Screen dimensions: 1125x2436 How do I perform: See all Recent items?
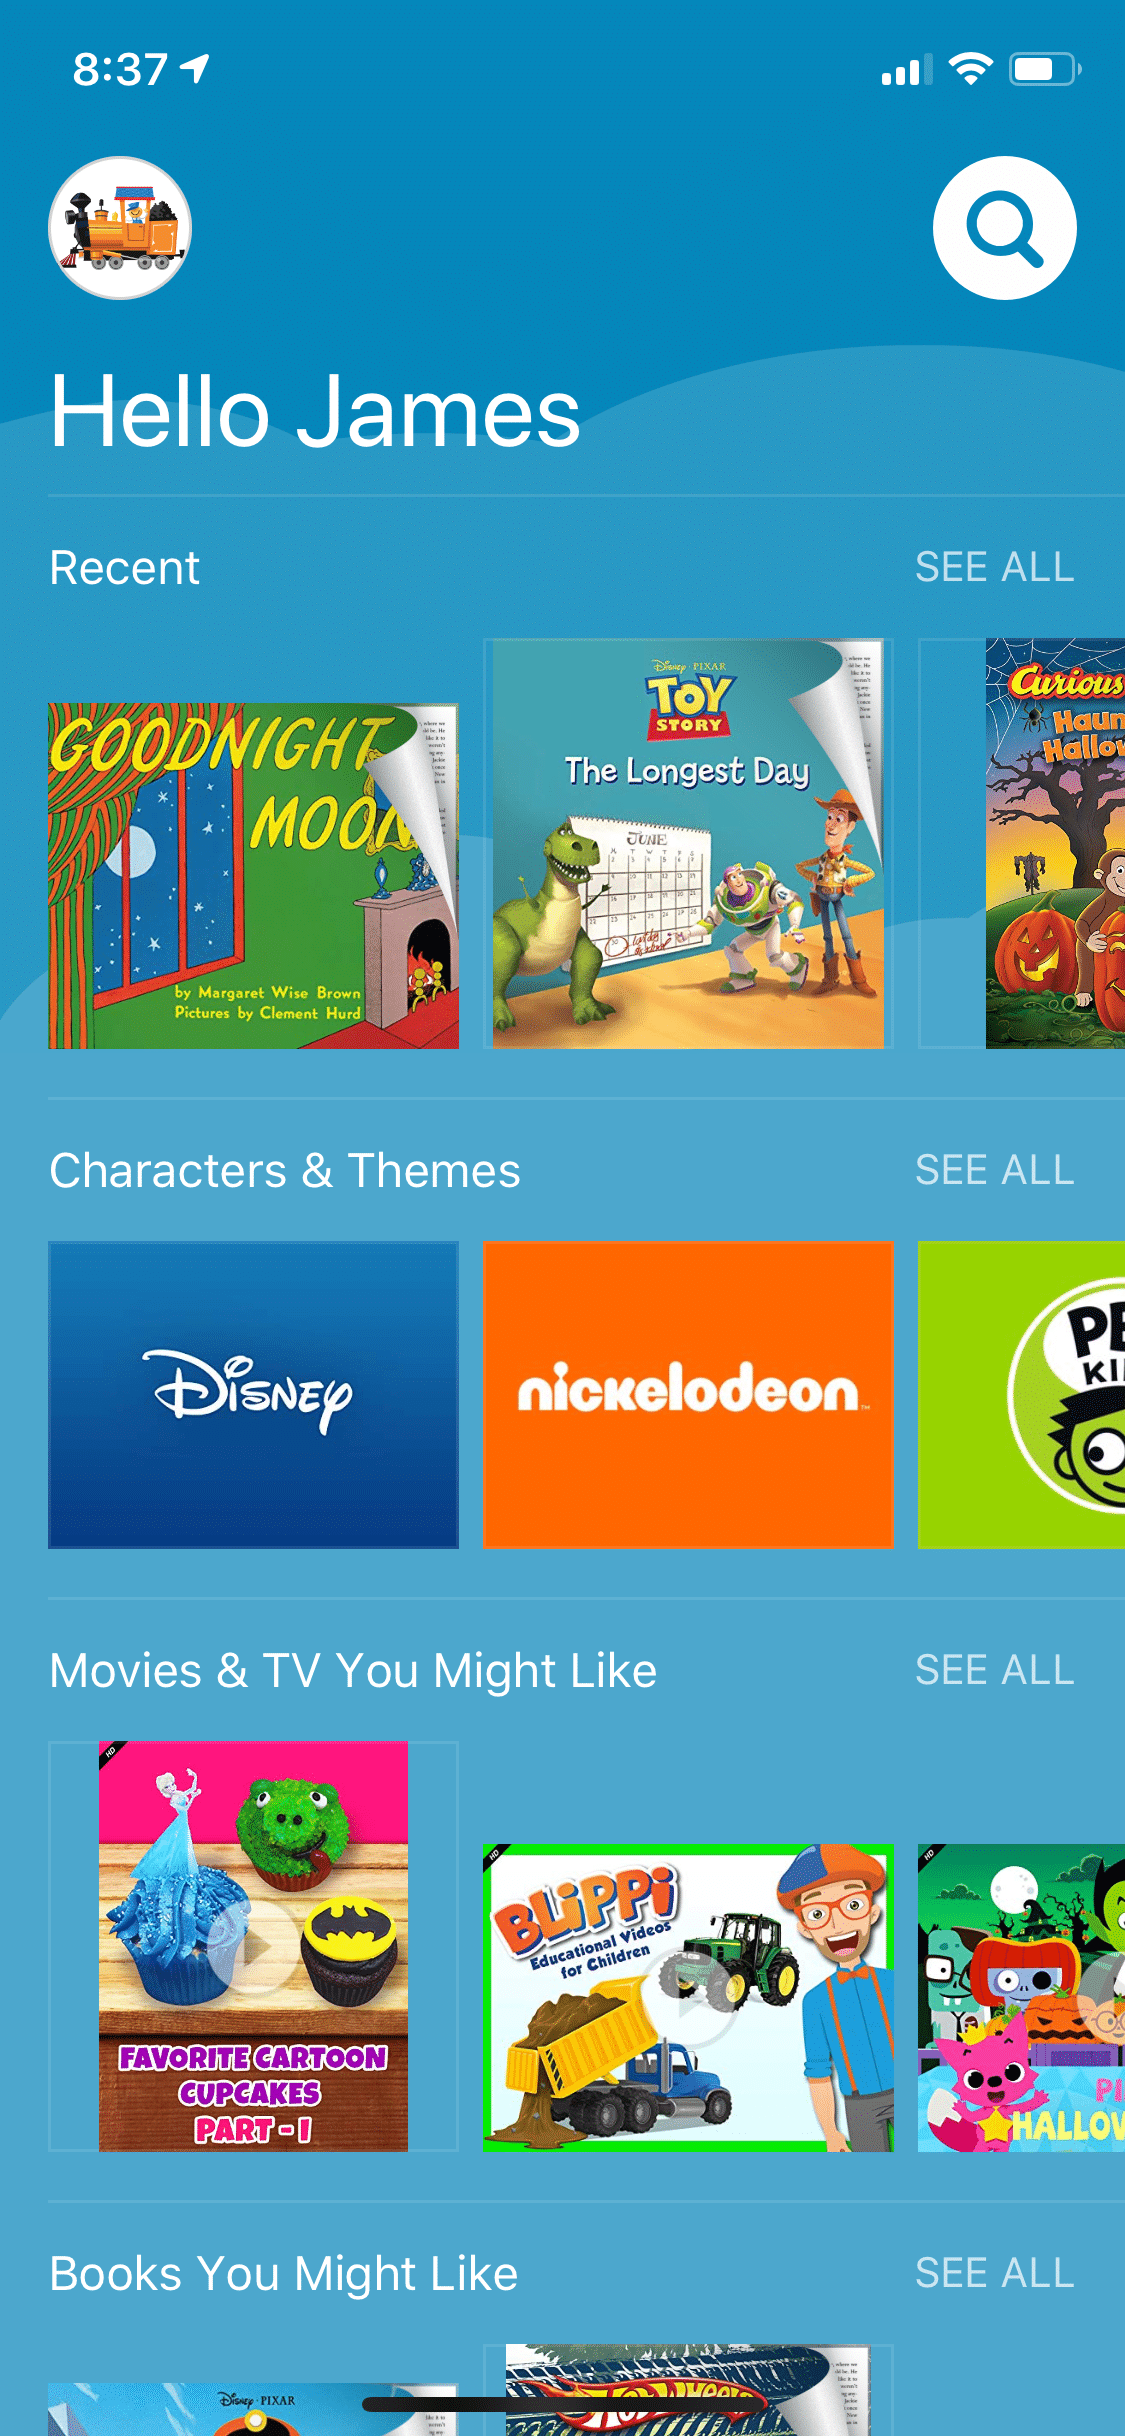tap(995, 567)
